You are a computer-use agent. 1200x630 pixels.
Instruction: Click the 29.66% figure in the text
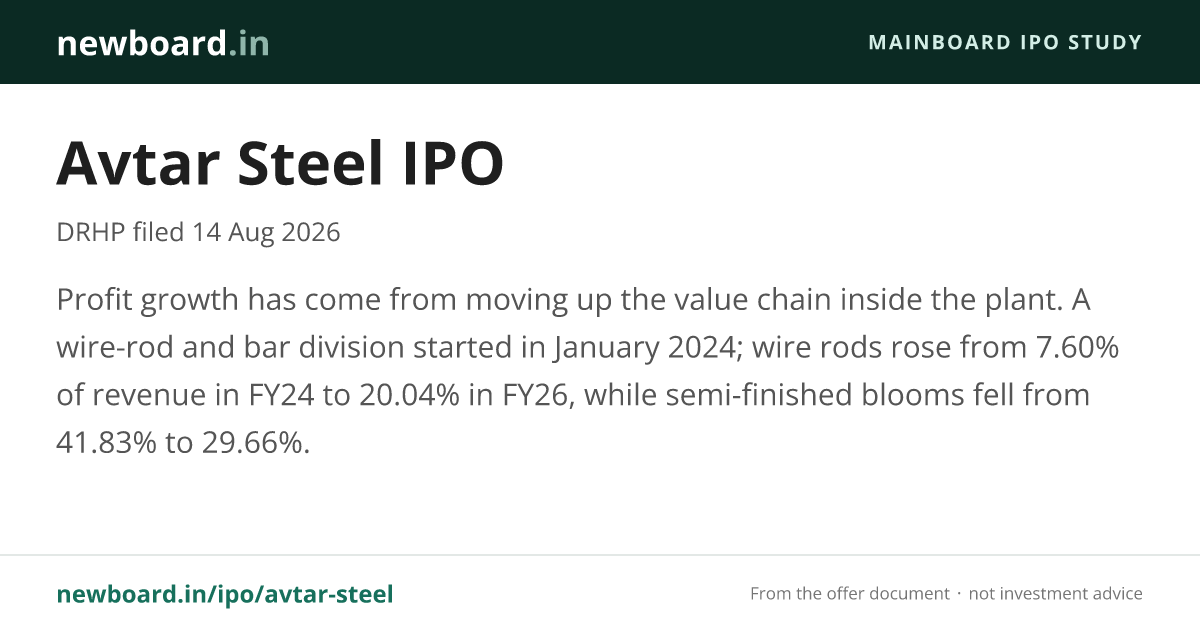[x=254, y=443]
